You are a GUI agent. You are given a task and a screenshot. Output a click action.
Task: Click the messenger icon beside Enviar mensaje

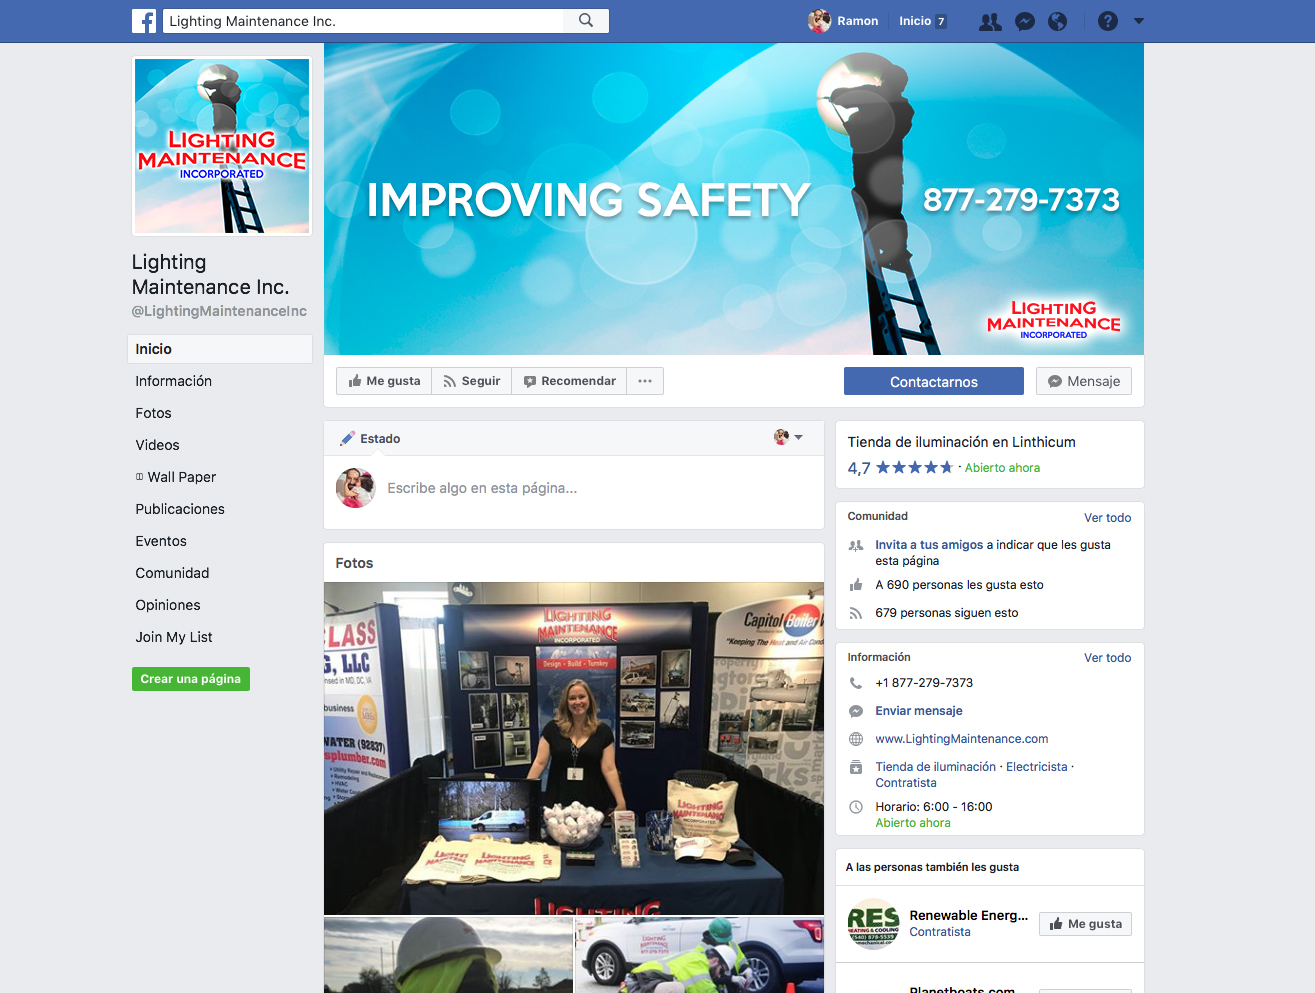[x=856, y=711]
